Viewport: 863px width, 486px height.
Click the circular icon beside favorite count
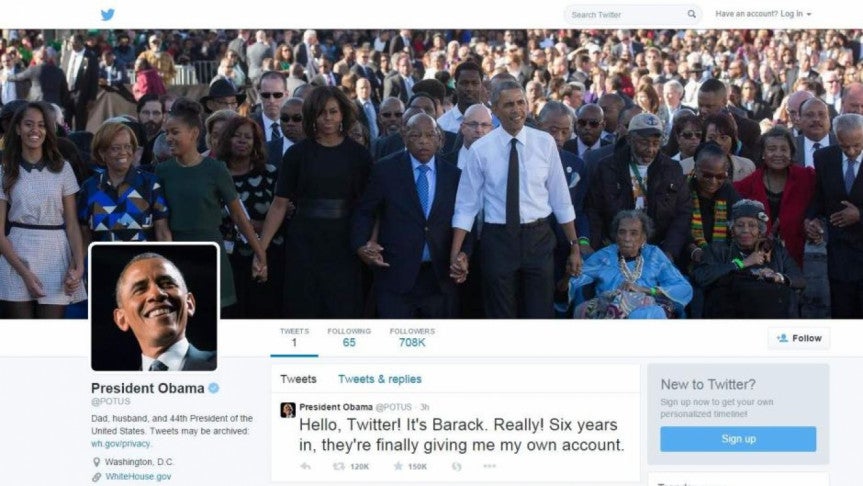click(456, 466)
